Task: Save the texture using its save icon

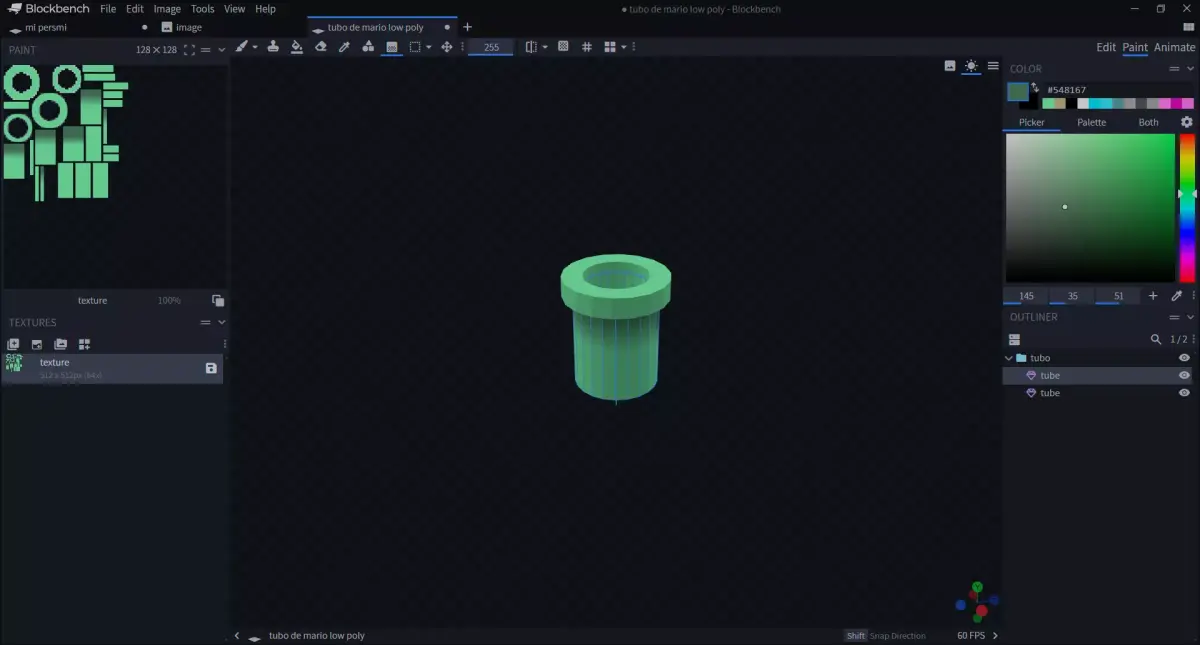Action: [x=211, y=368]
